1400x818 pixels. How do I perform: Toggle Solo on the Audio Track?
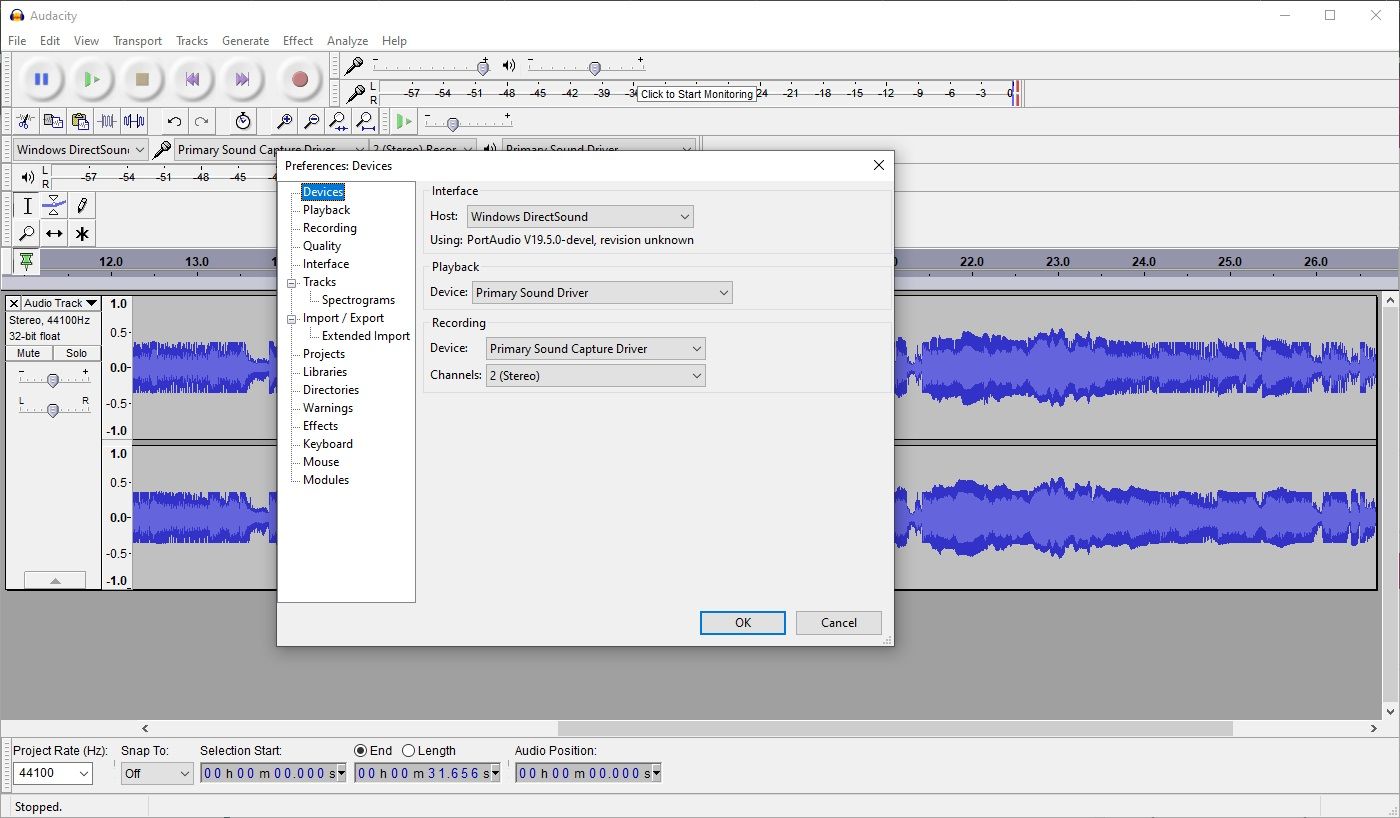click(x=76, y=353)
